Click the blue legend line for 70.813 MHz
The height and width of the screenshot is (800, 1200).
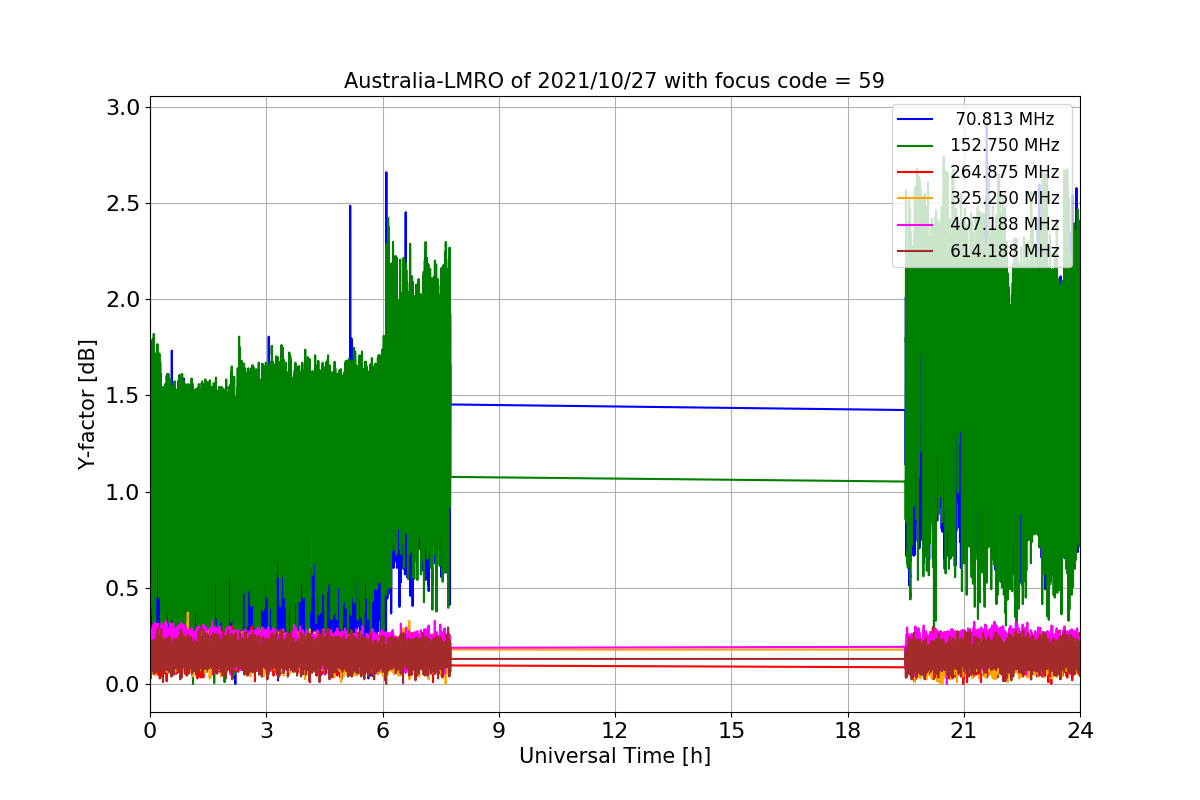(915, 120)
